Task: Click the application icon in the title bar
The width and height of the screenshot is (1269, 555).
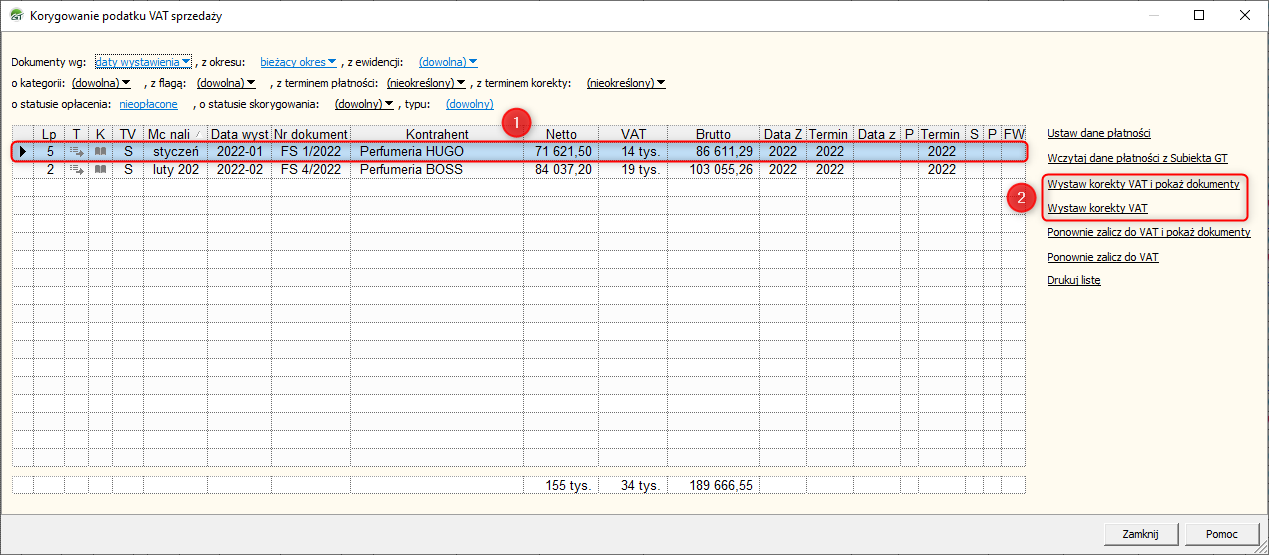Action: 16,16
